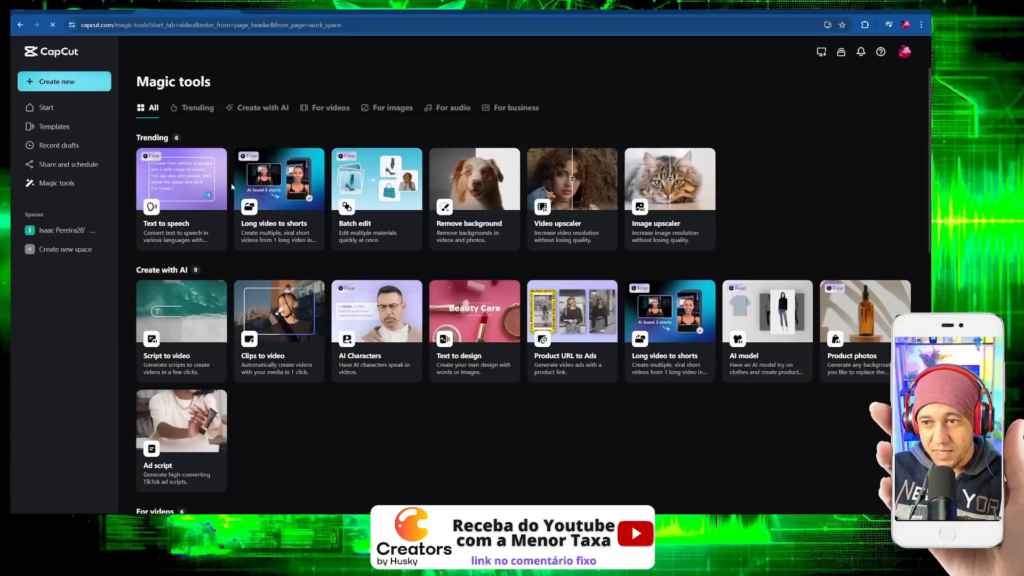Open the Remove background tool card
Image resolution: width=1024 pixels, height=576 pixels.
point(474,198)
